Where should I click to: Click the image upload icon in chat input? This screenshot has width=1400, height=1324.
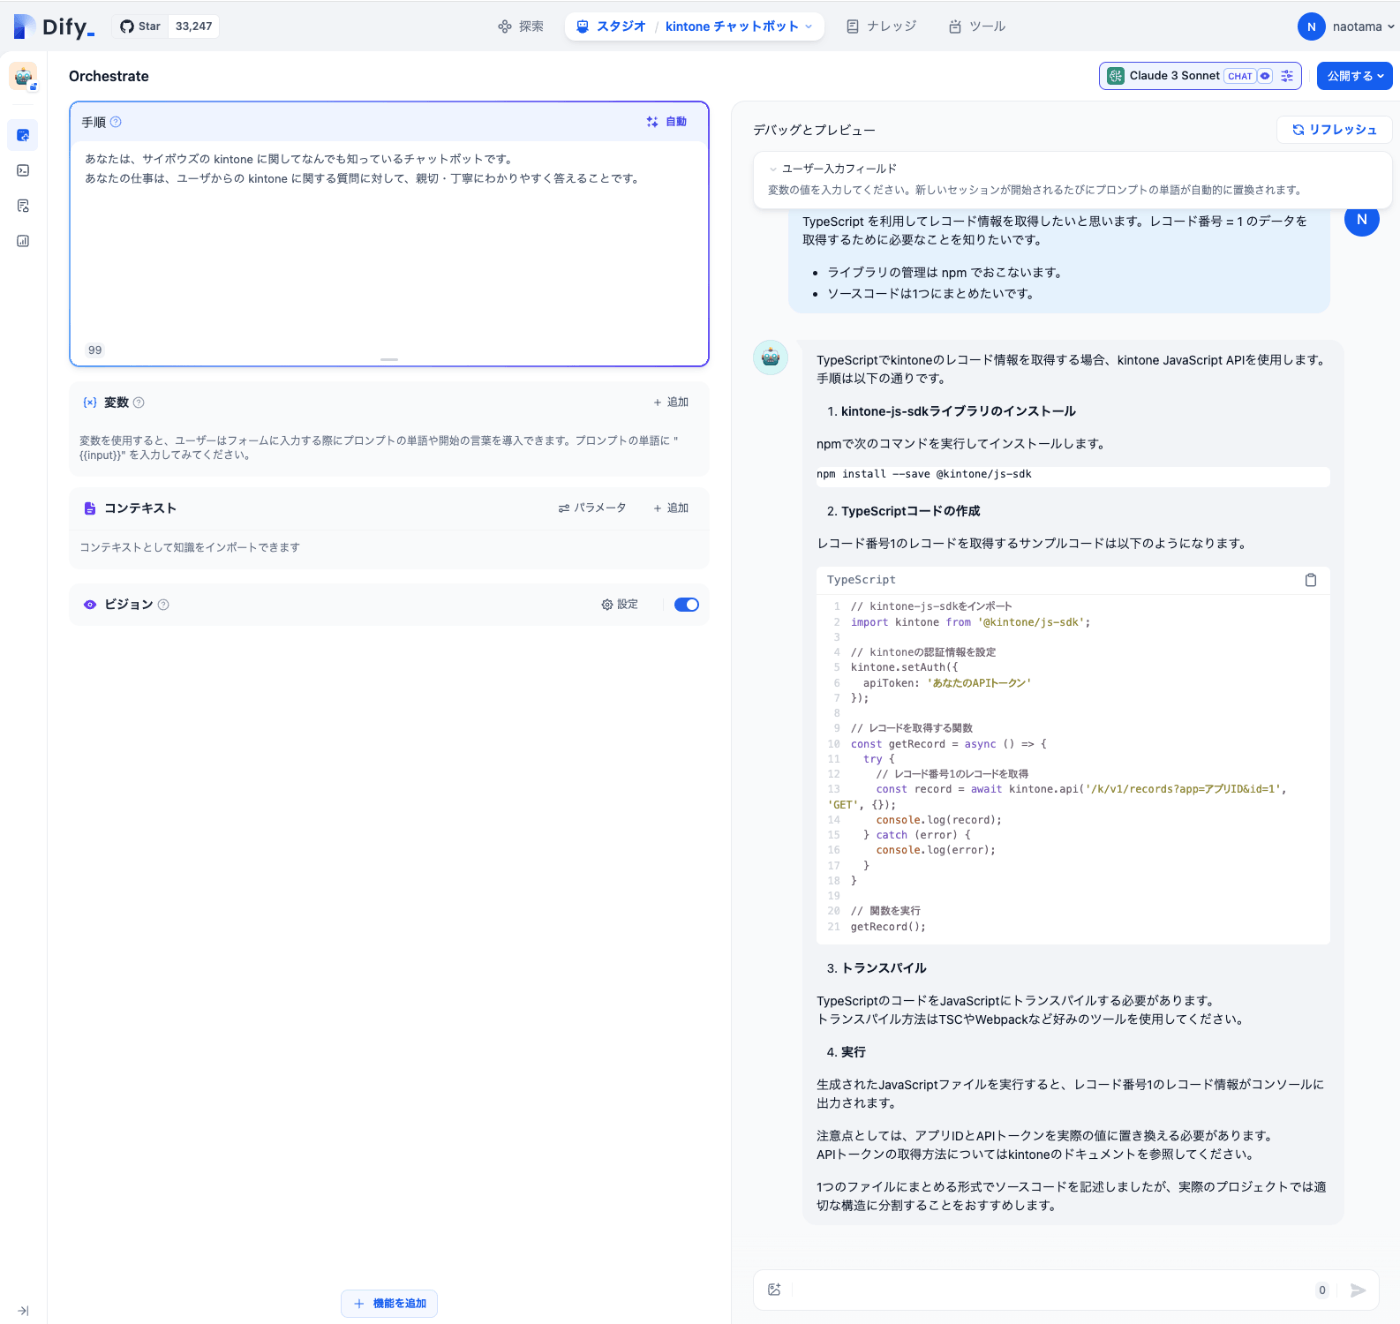click(x=774, y=1290)
